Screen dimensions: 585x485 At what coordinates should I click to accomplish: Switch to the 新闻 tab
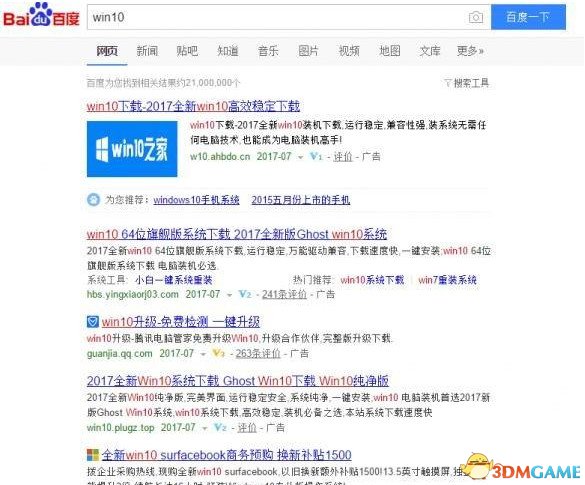click(147, 51)
